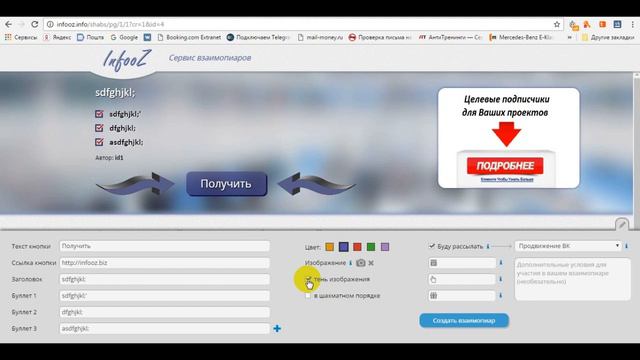640x360 pixels.
Task: Enable the в шахматном порядке checkbox
Action: point(308,296)
